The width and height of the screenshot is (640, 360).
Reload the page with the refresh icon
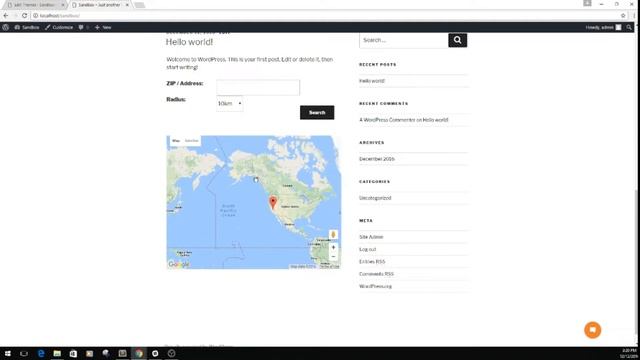pos(24,16)
